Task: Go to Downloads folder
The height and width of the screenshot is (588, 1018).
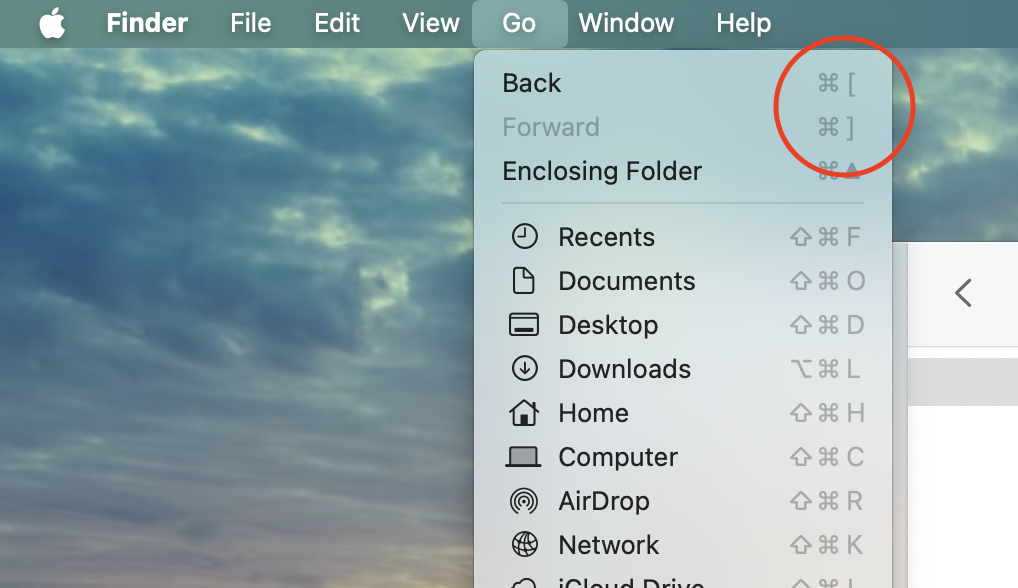Action: pos(683,369)
